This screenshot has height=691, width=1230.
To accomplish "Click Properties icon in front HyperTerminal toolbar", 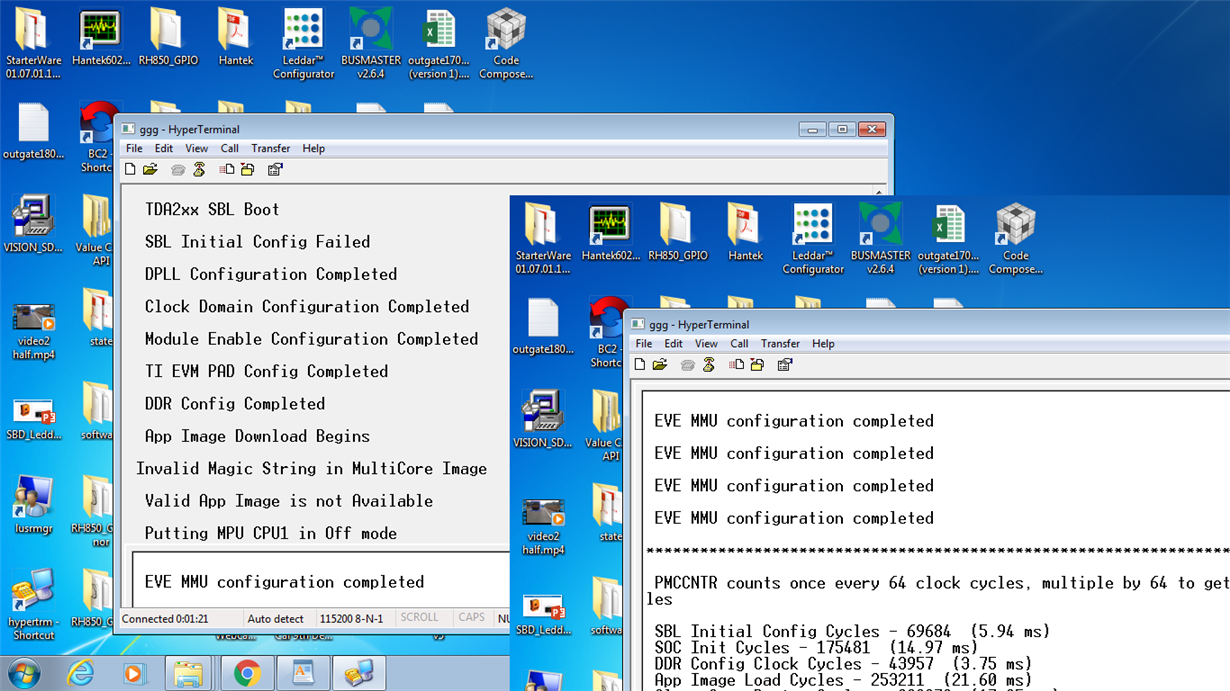I will pyautogui.click(x=785, y=365).
